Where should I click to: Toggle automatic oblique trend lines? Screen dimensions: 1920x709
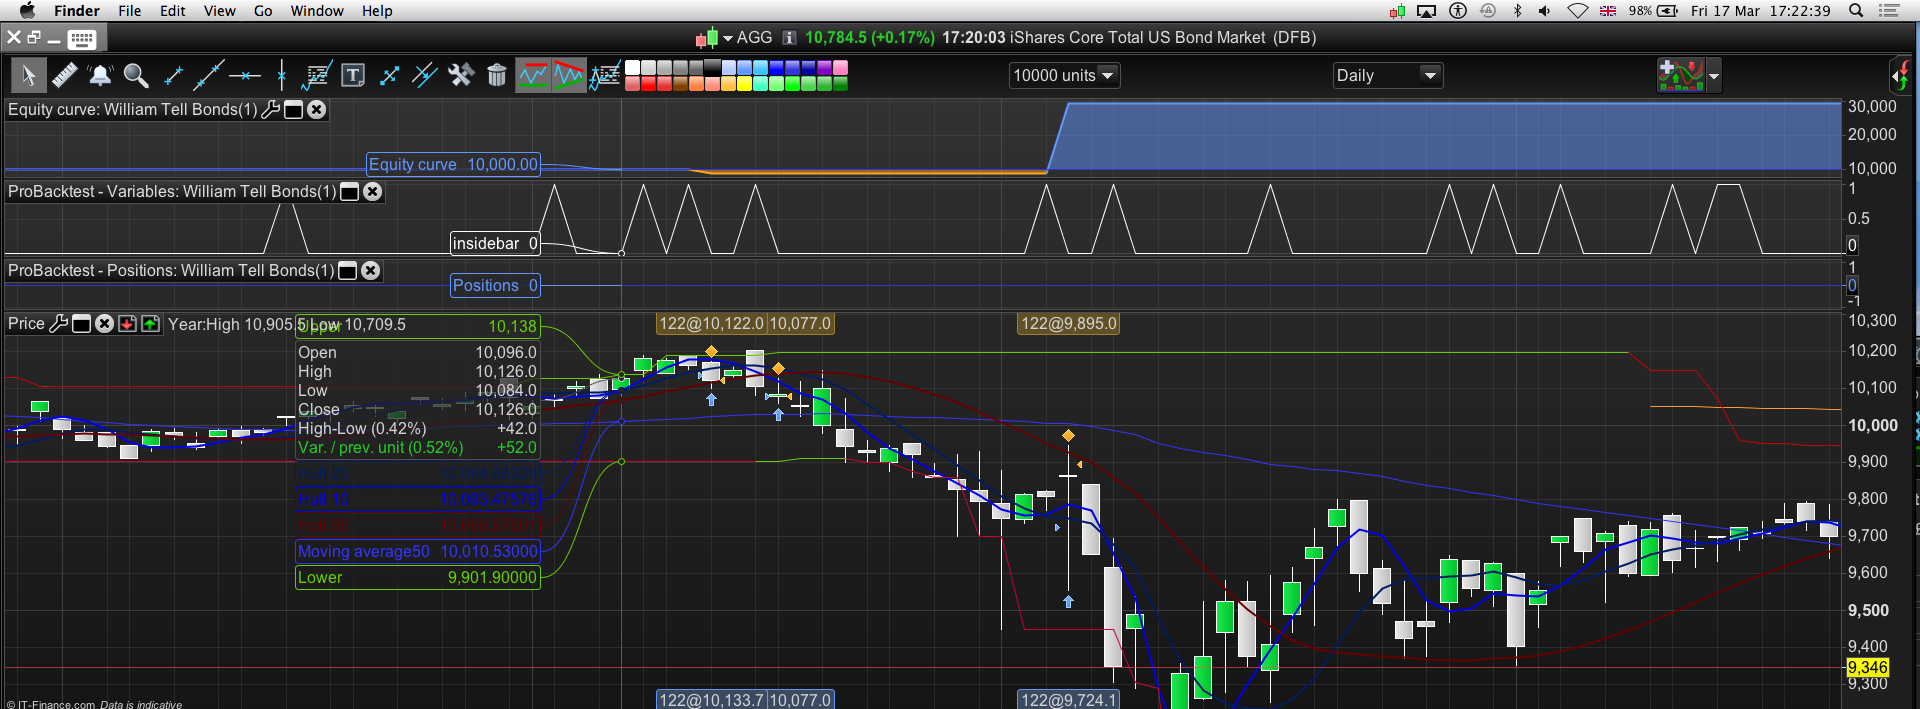point(569,75)
